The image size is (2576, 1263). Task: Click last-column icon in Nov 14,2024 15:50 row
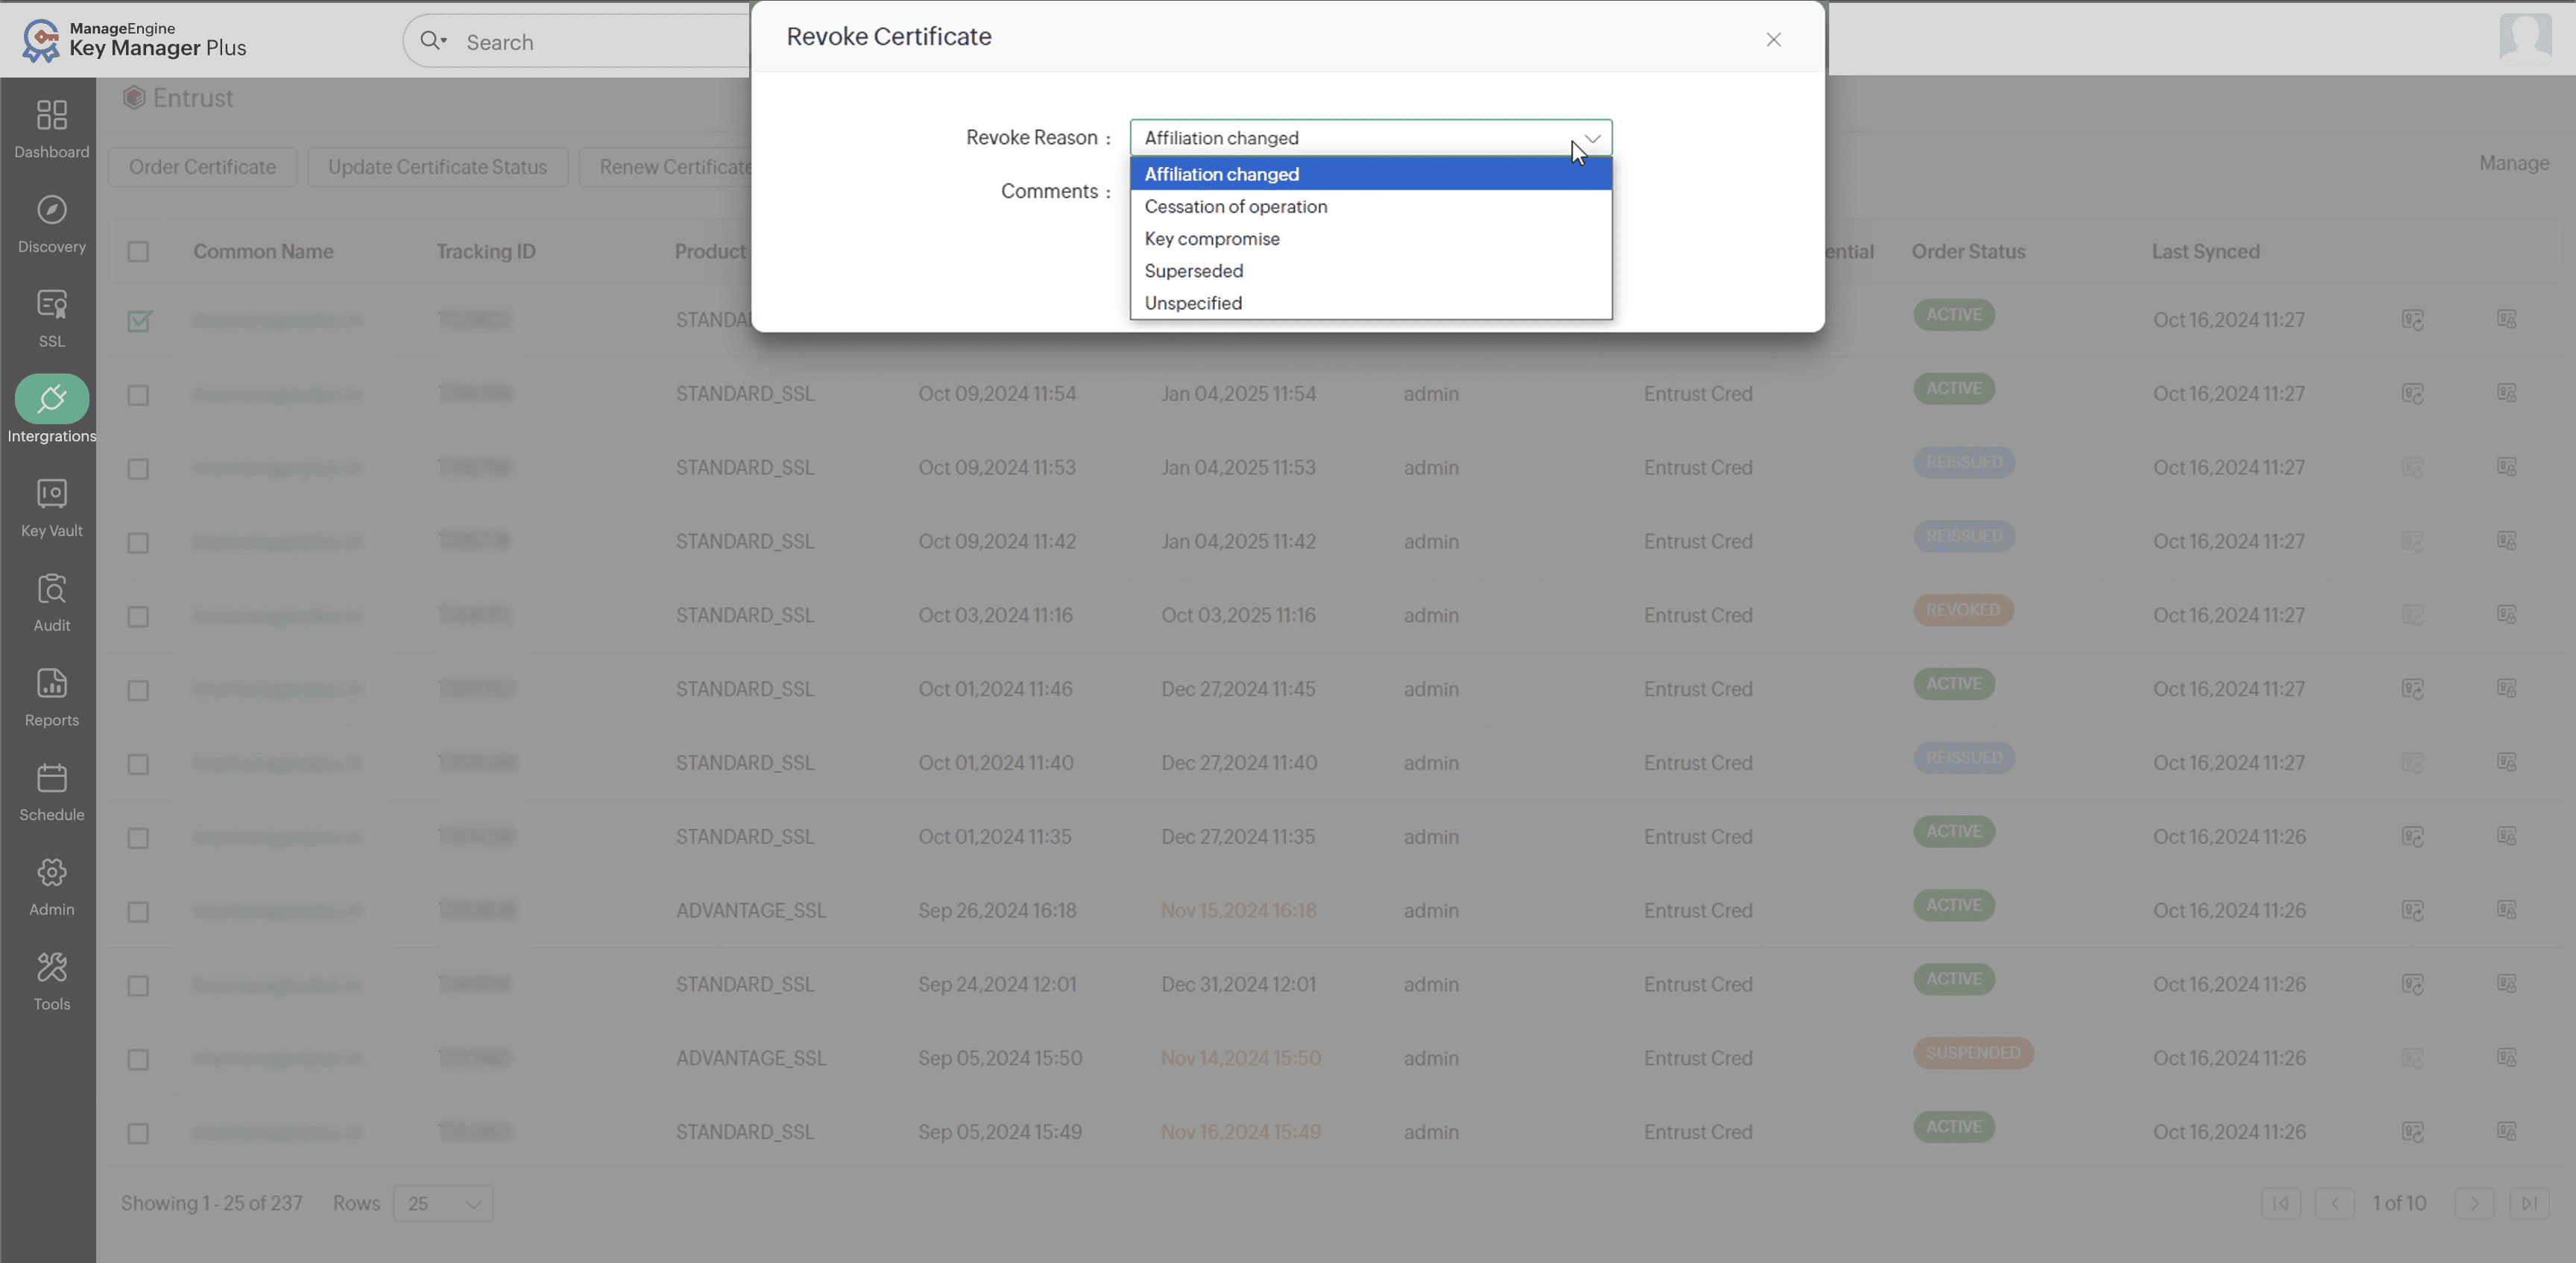coord(2506,1057)
